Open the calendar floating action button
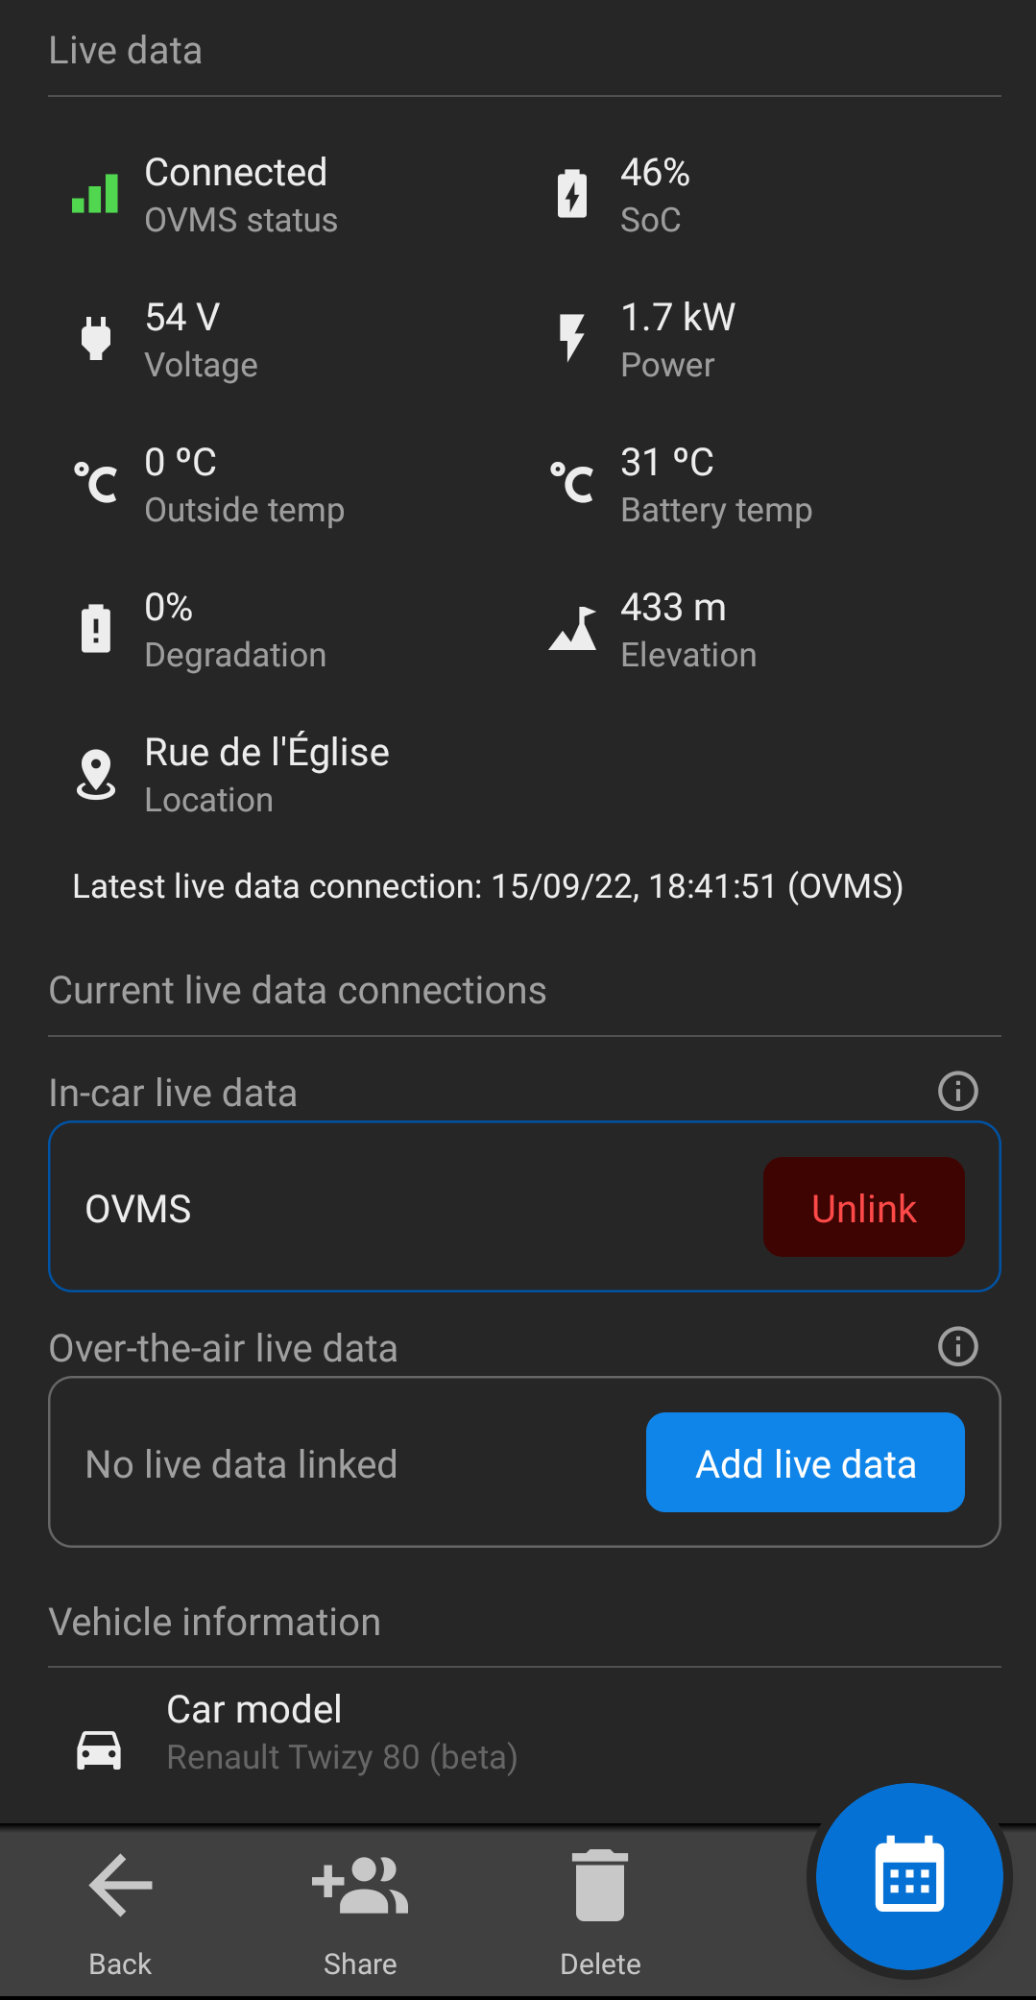Image resolution: width=1036 pixels, height=2000 pixels. [x=909, y=1877]
